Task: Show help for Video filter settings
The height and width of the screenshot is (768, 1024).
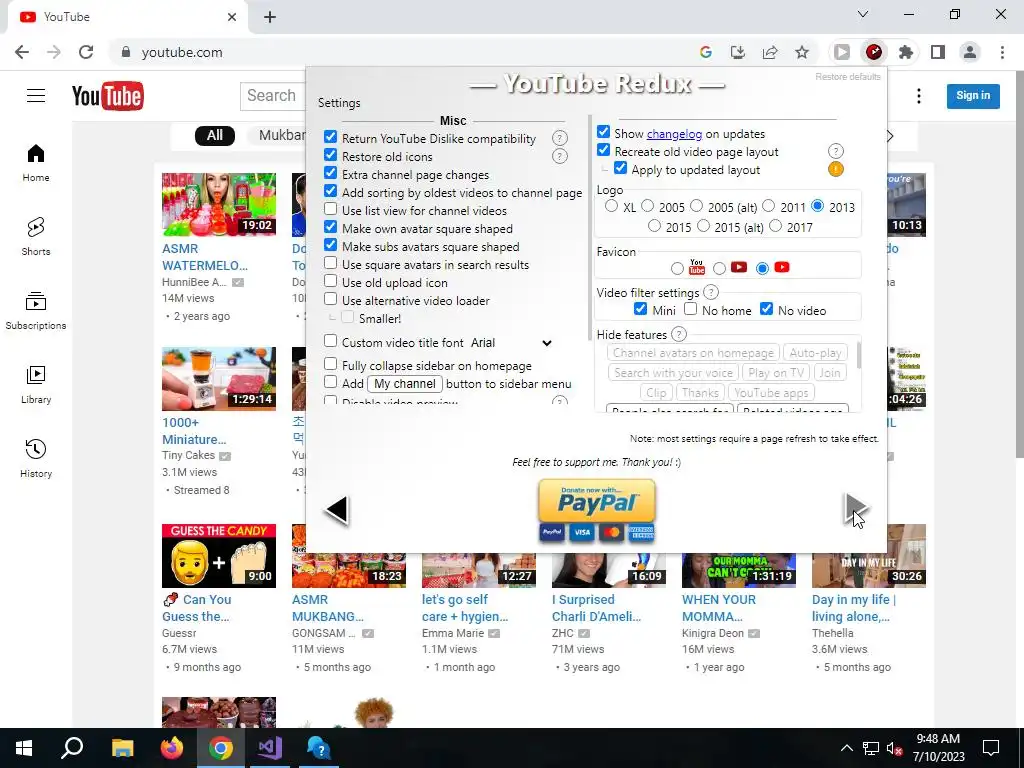Action: pyautogui.click(x=711, y=292)
